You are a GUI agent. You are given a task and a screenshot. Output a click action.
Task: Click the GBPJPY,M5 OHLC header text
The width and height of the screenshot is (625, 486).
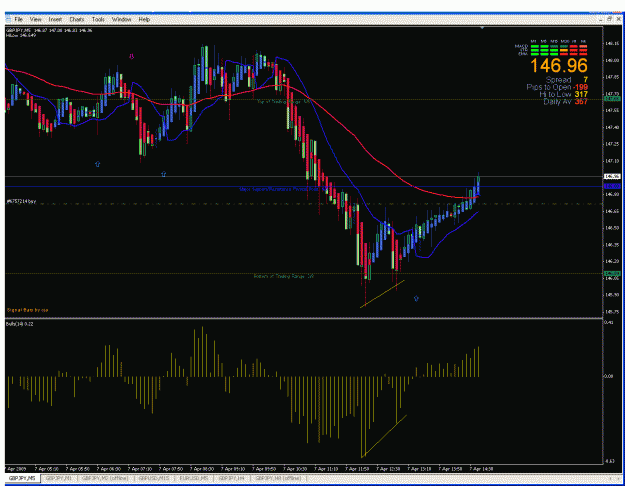point(49,30)
